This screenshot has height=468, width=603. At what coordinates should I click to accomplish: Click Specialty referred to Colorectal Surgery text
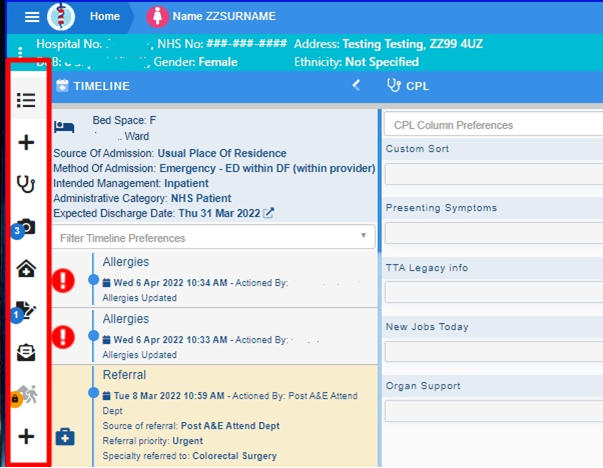(189, 456)
